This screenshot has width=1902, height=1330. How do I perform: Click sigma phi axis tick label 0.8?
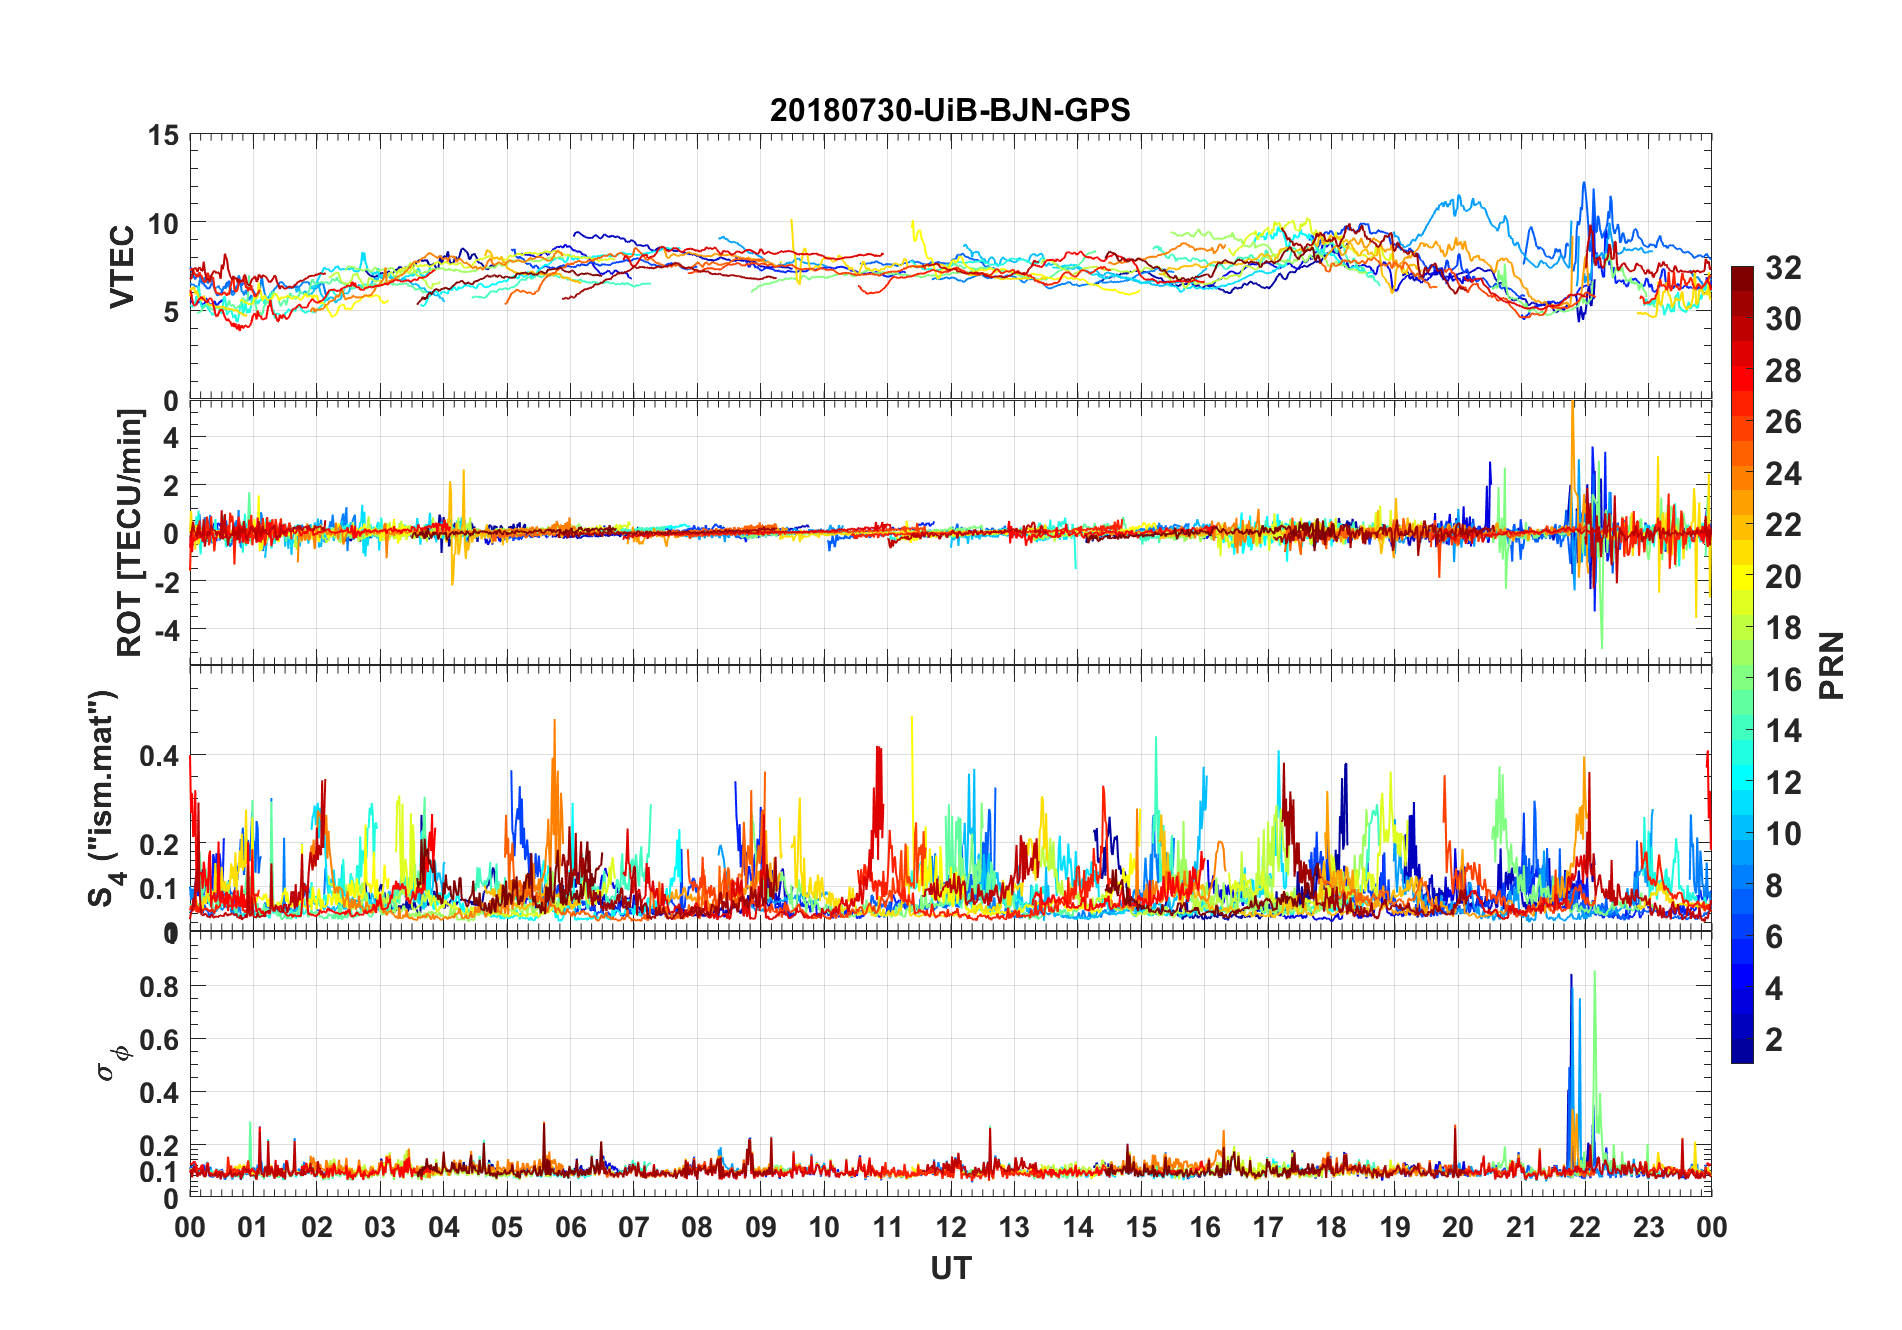160,986
